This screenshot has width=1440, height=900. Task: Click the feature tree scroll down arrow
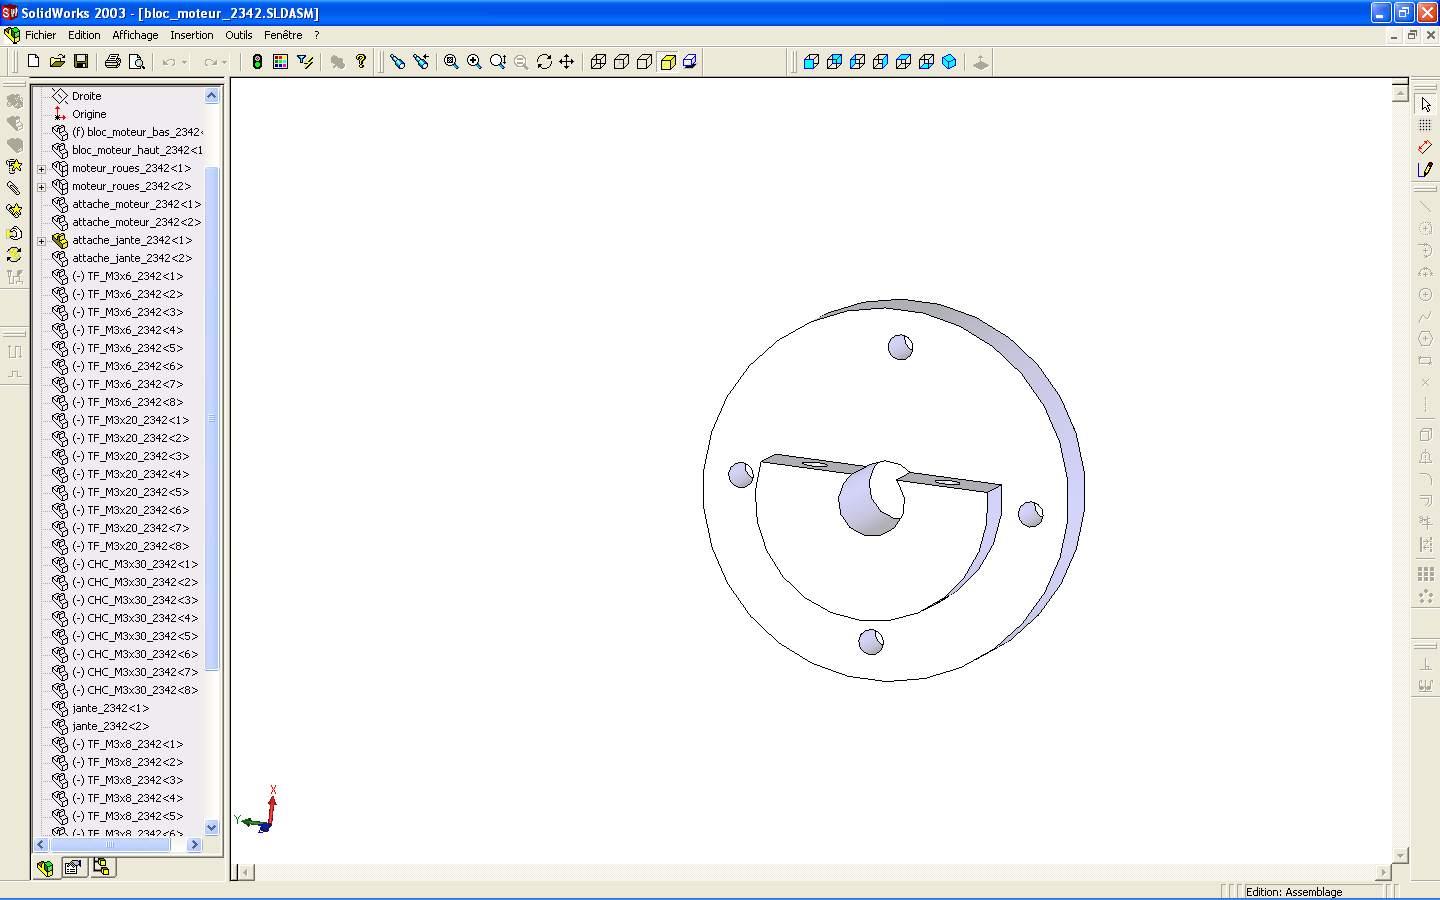coord(211,827)
